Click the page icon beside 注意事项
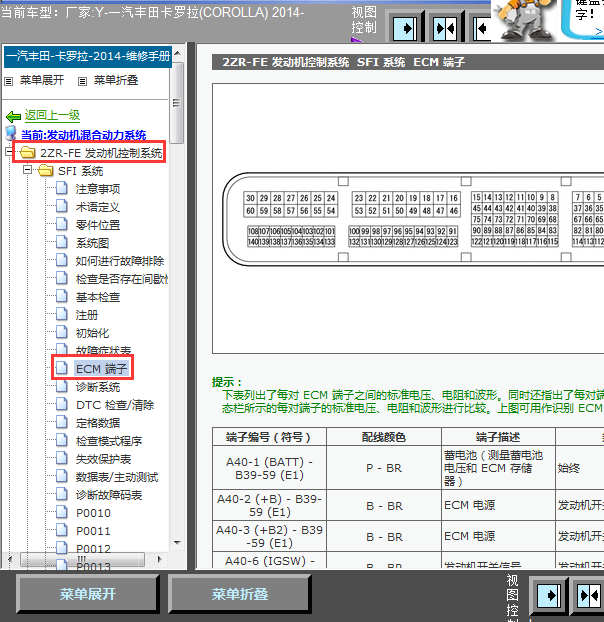The width and height of the screenshot is (604, 622). point(61,188)
